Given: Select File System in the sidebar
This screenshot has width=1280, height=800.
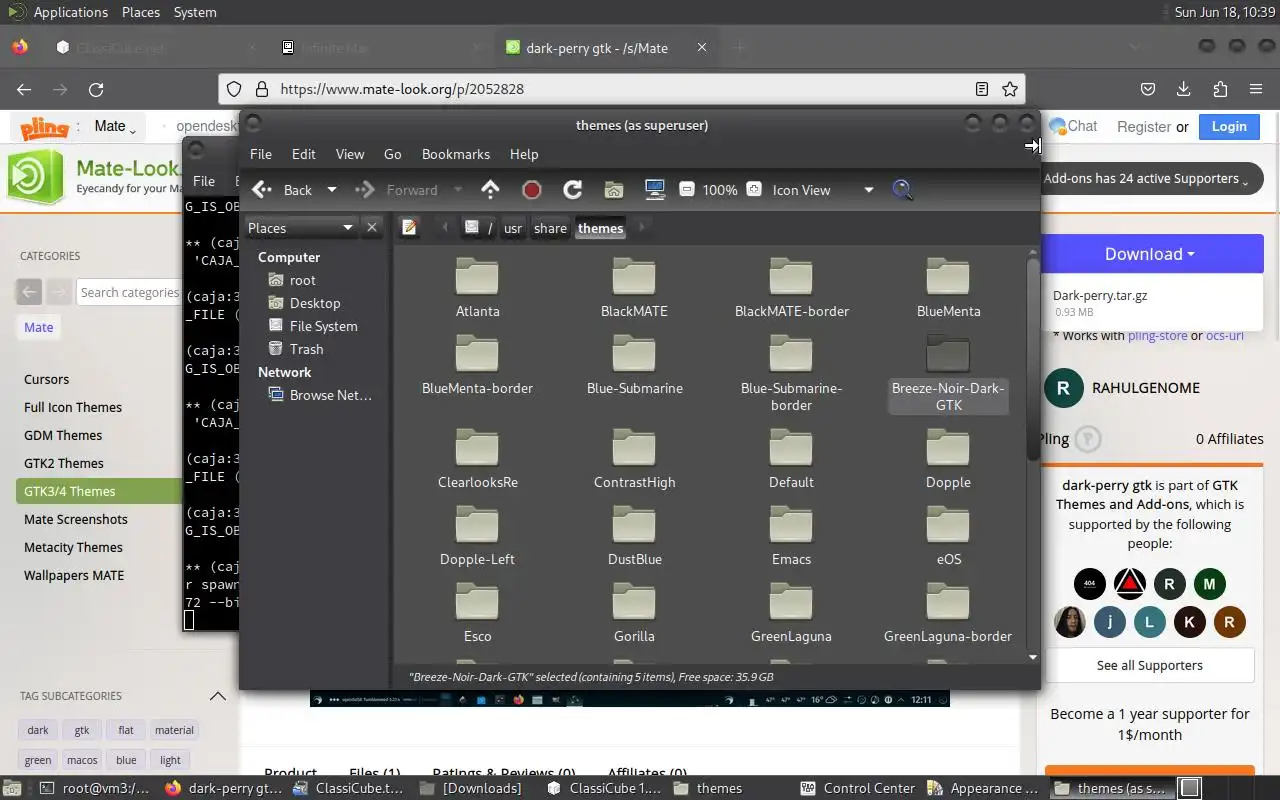Looking at the screenshot, I should 323,326.
